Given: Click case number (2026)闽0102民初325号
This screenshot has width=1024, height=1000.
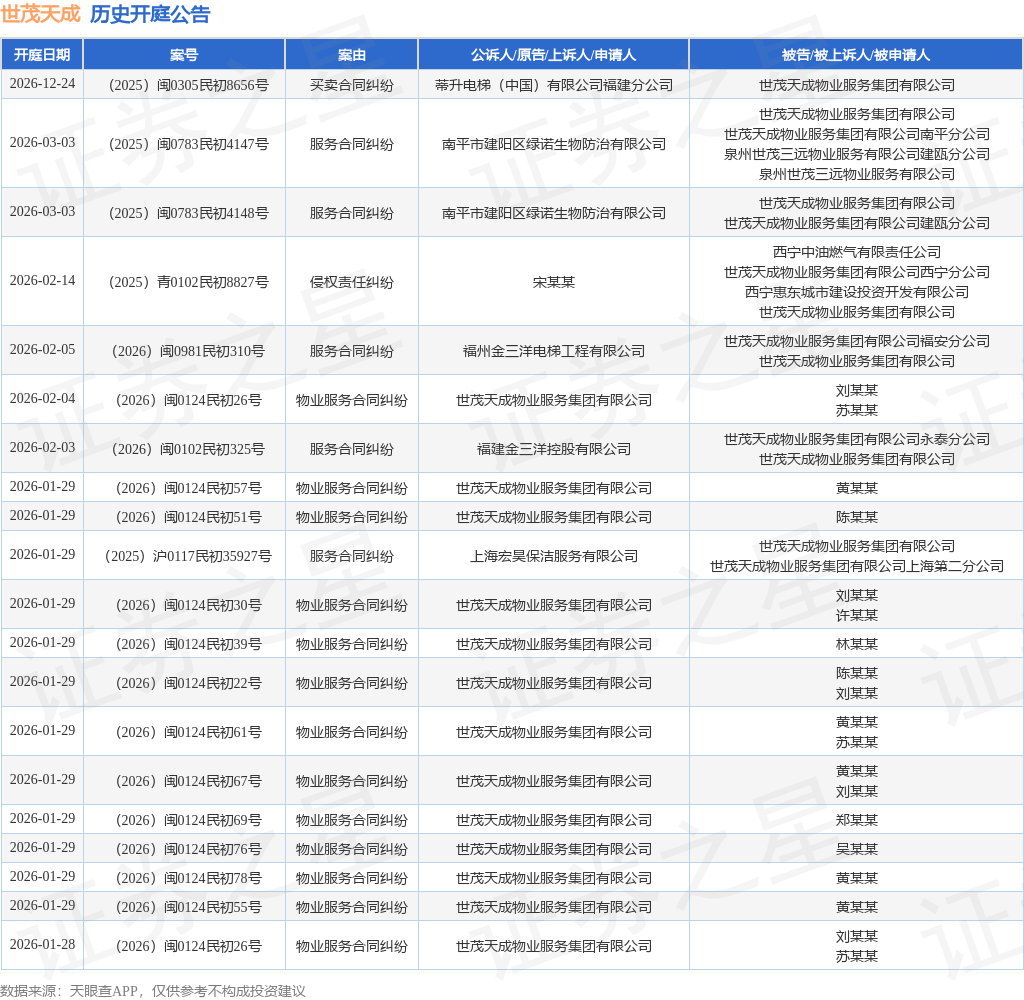Looking at the screenshot, I should click(188, 449).
